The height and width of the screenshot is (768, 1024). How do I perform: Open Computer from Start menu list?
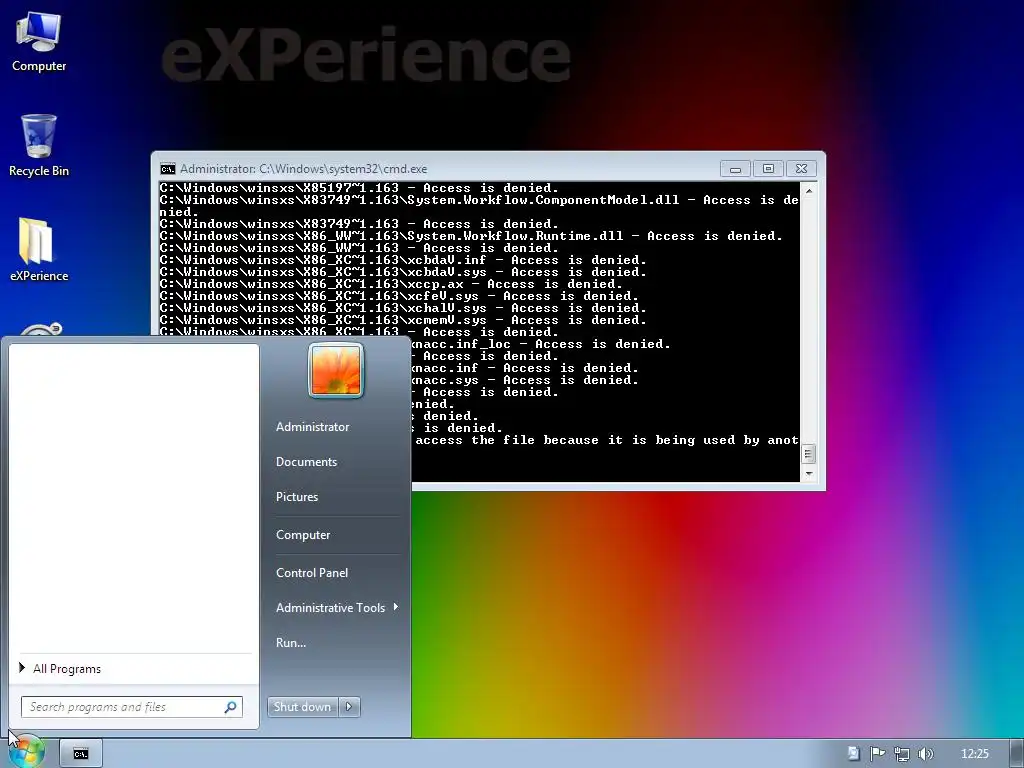[303, 535]
